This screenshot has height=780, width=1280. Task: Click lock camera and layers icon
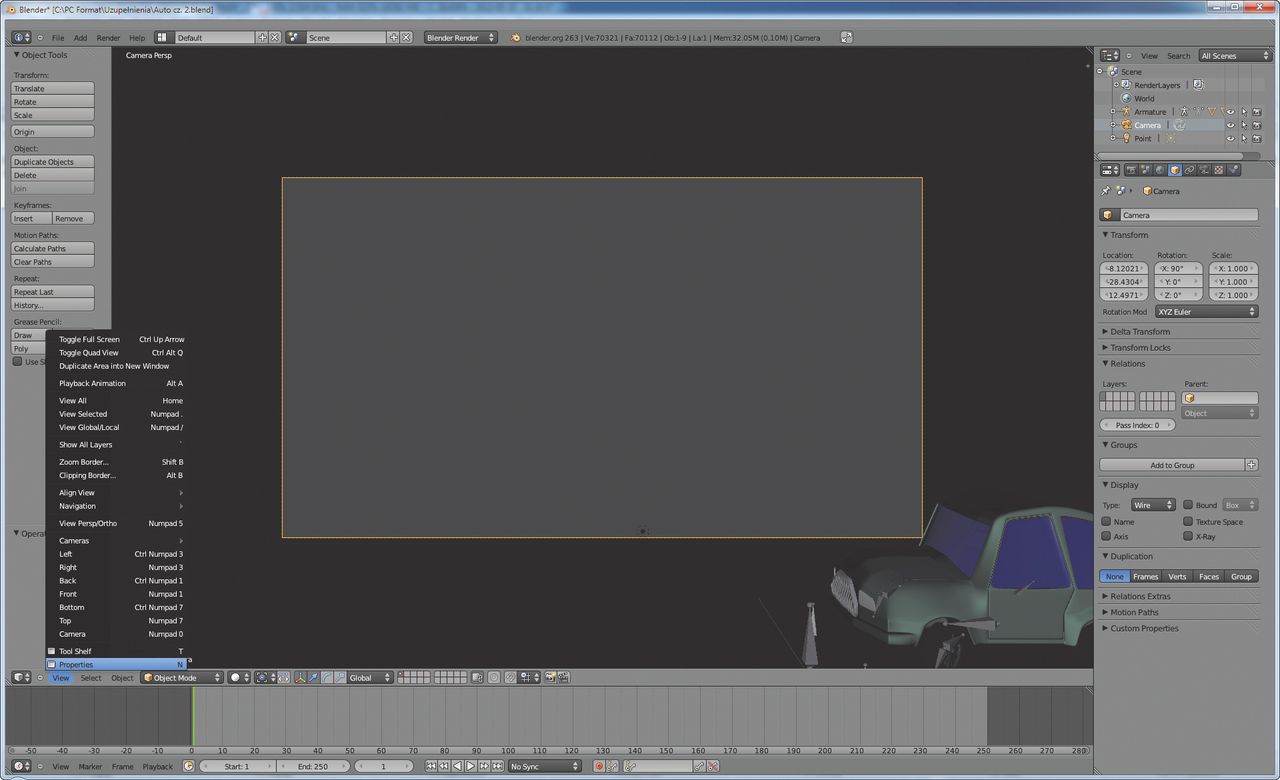pos(477,678)
